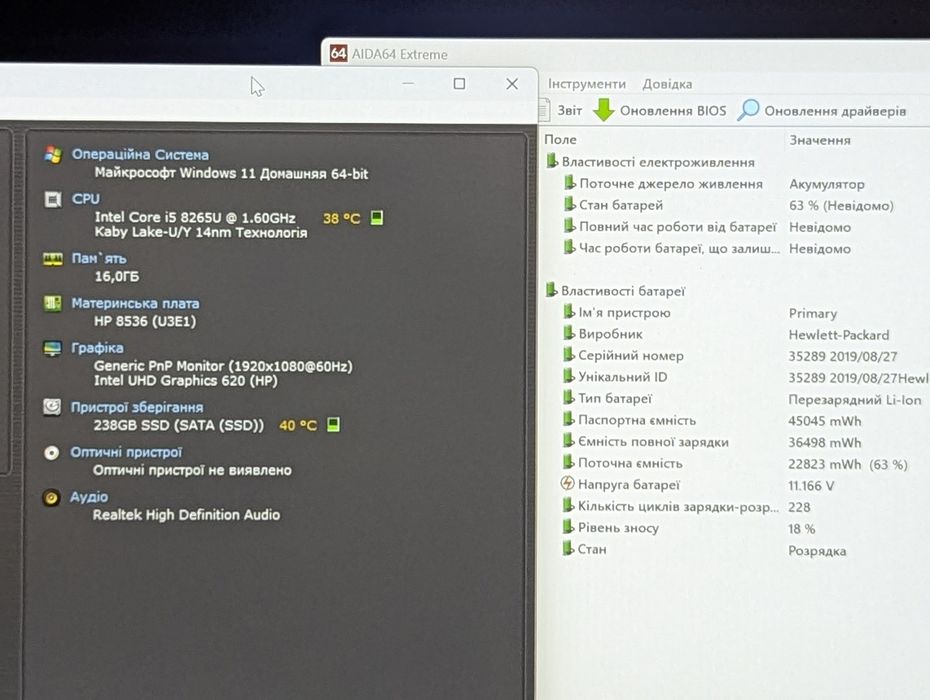Click the hard drive storage icon

point(52,407)
